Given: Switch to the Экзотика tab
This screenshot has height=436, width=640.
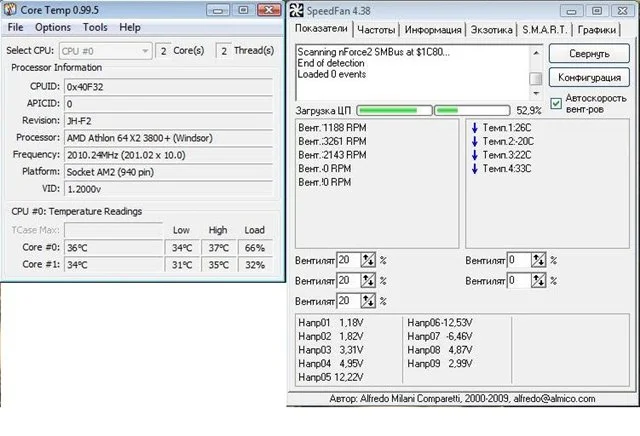Looking at the screenshot, I should pyautogui.click(x=491, y=30).
